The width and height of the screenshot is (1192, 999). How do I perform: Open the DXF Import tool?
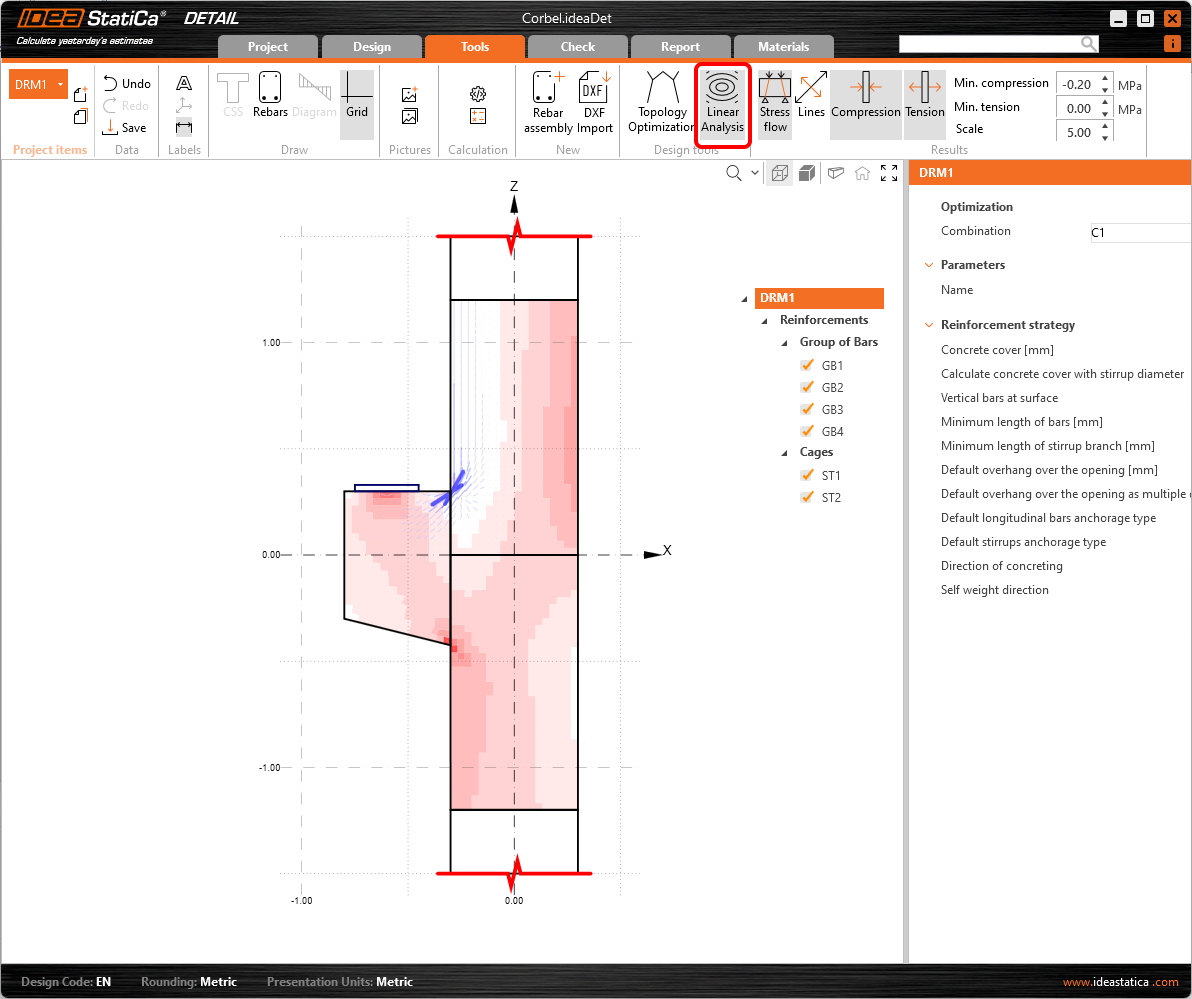594,100
